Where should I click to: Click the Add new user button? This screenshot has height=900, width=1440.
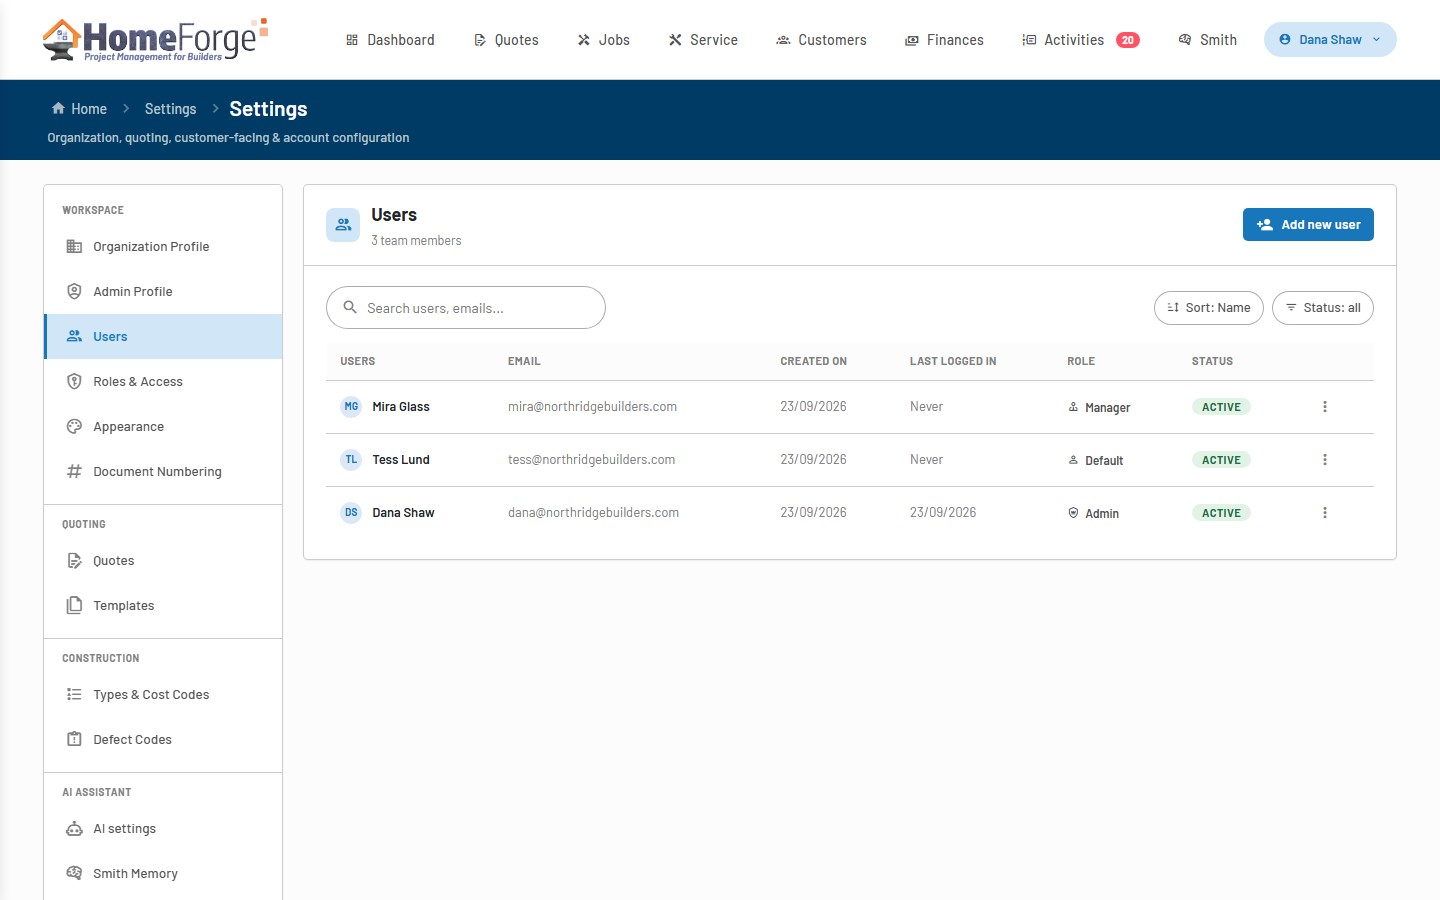(x=1308, y=225)
